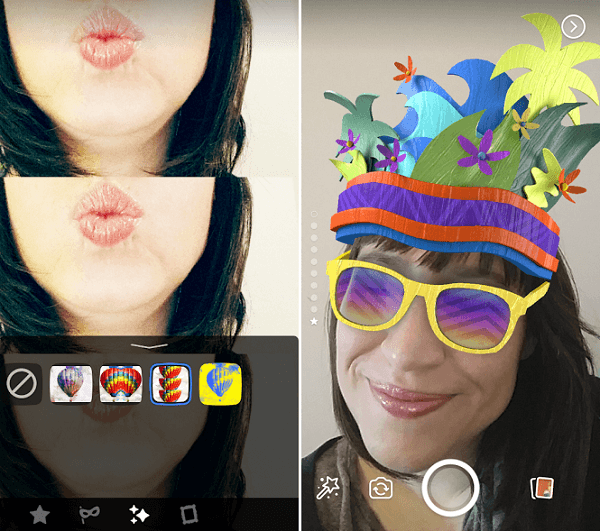The image size is (600, 531).
Task: Open the frames tab
Action: [x=189, y=515]
